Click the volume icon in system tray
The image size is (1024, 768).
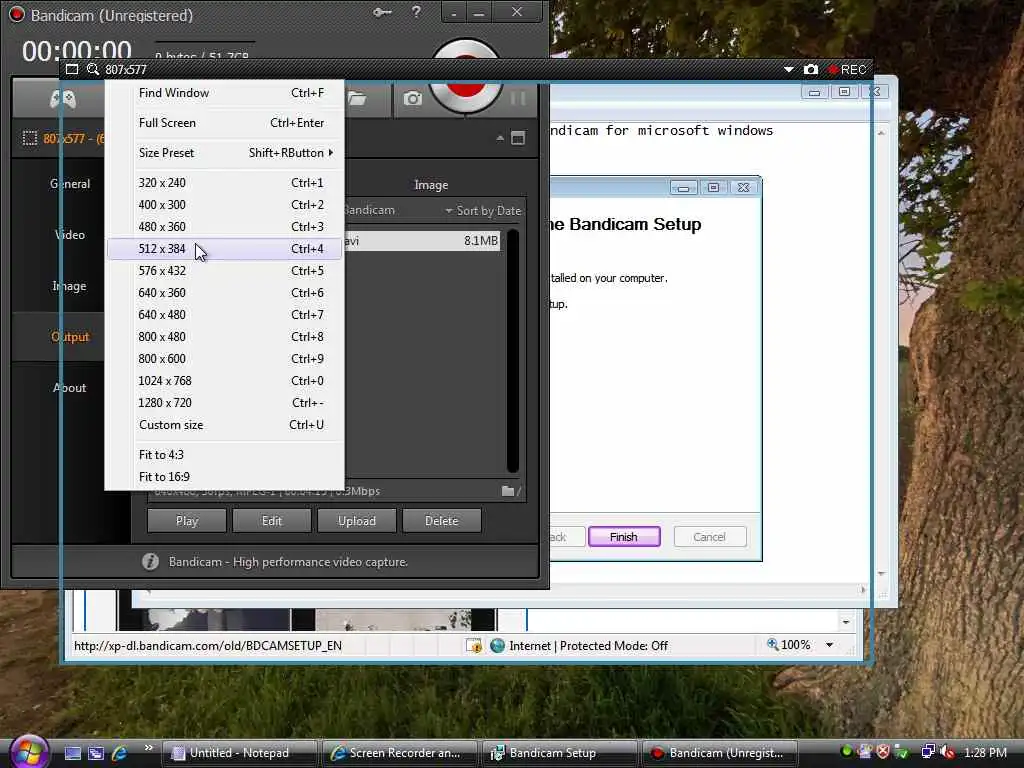[947, 752]
